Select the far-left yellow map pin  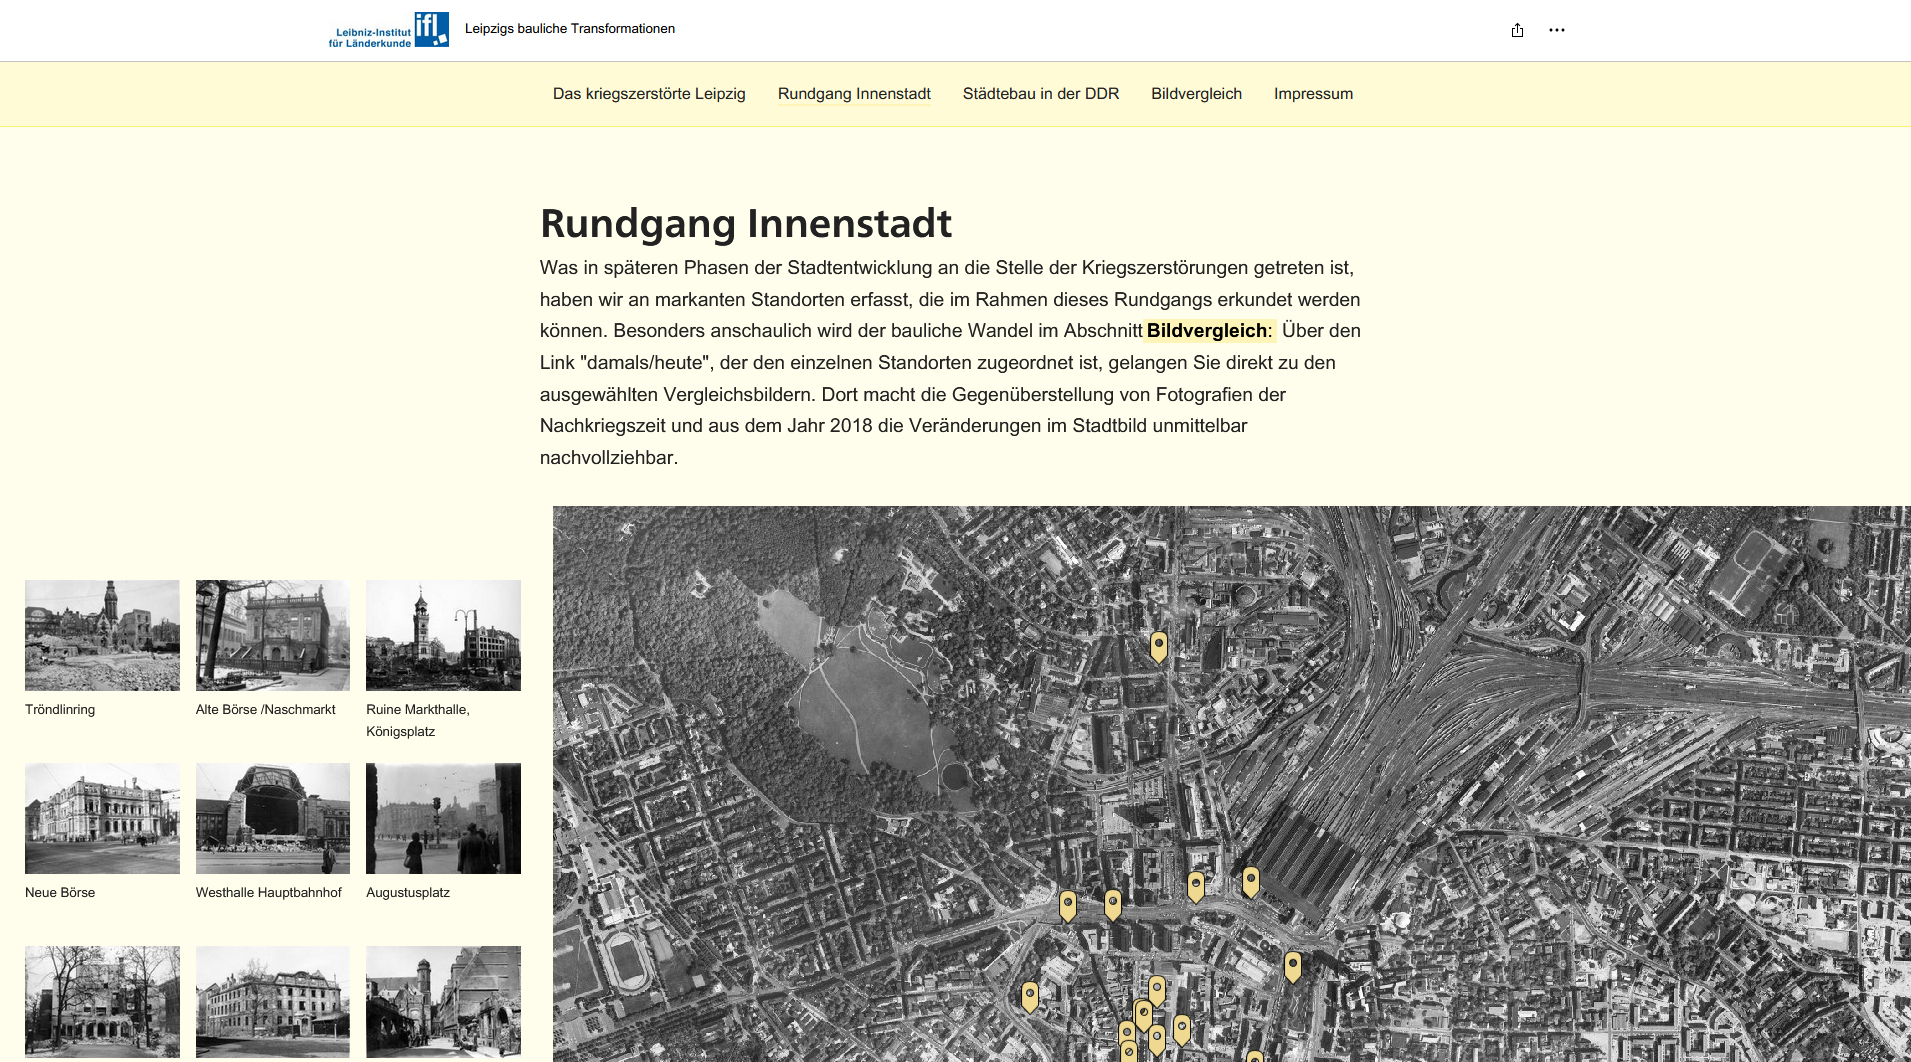[1029, 994]
